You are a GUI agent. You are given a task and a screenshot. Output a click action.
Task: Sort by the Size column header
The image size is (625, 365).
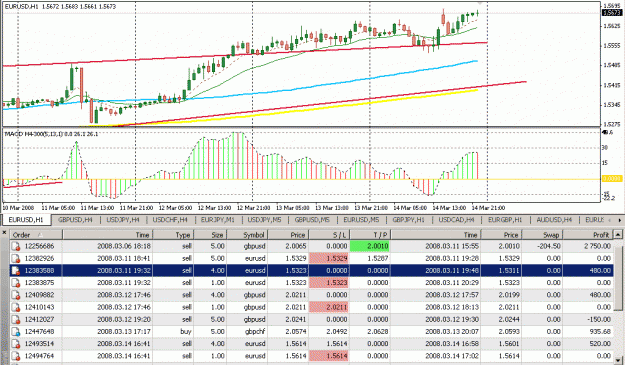coord(211,235)
